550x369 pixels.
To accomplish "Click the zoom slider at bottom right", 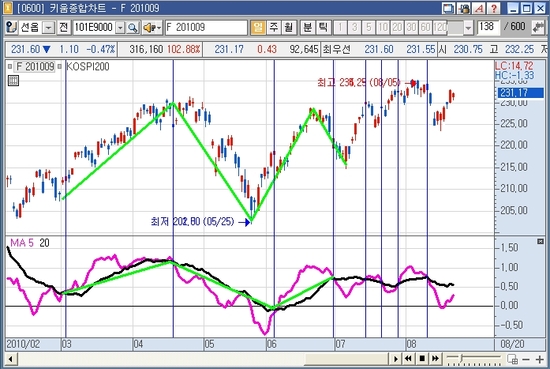I will [x=474, y=358].
